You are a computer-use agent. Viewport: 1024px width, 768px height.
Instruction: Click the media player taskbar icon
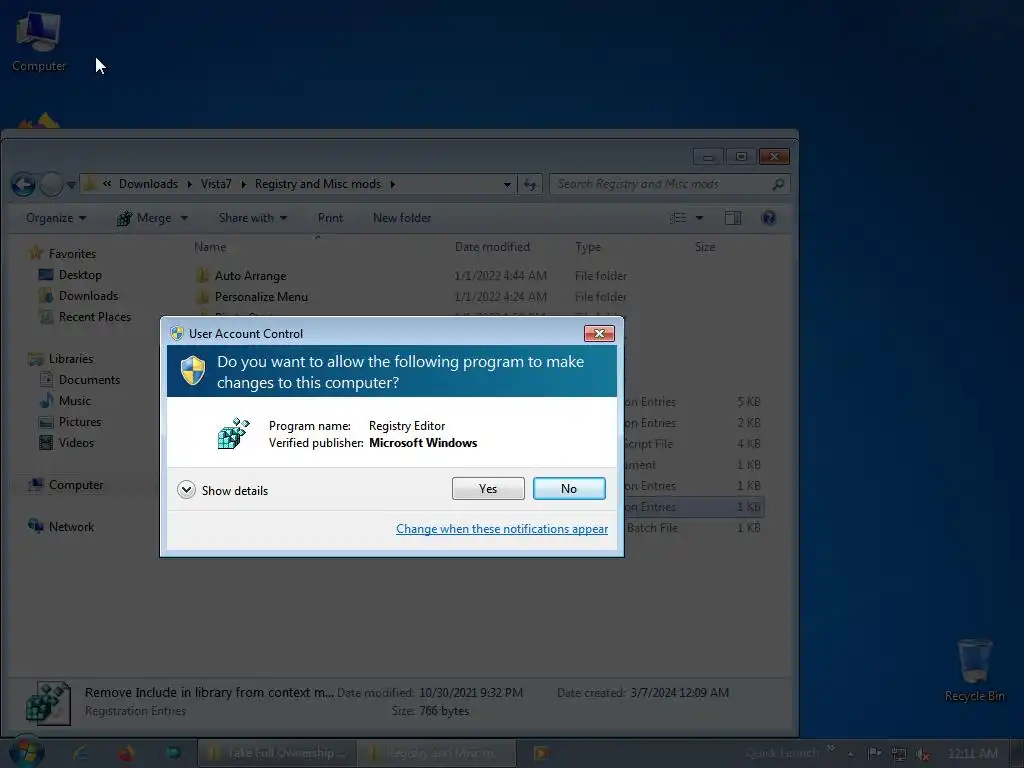[x=541, y=753]
